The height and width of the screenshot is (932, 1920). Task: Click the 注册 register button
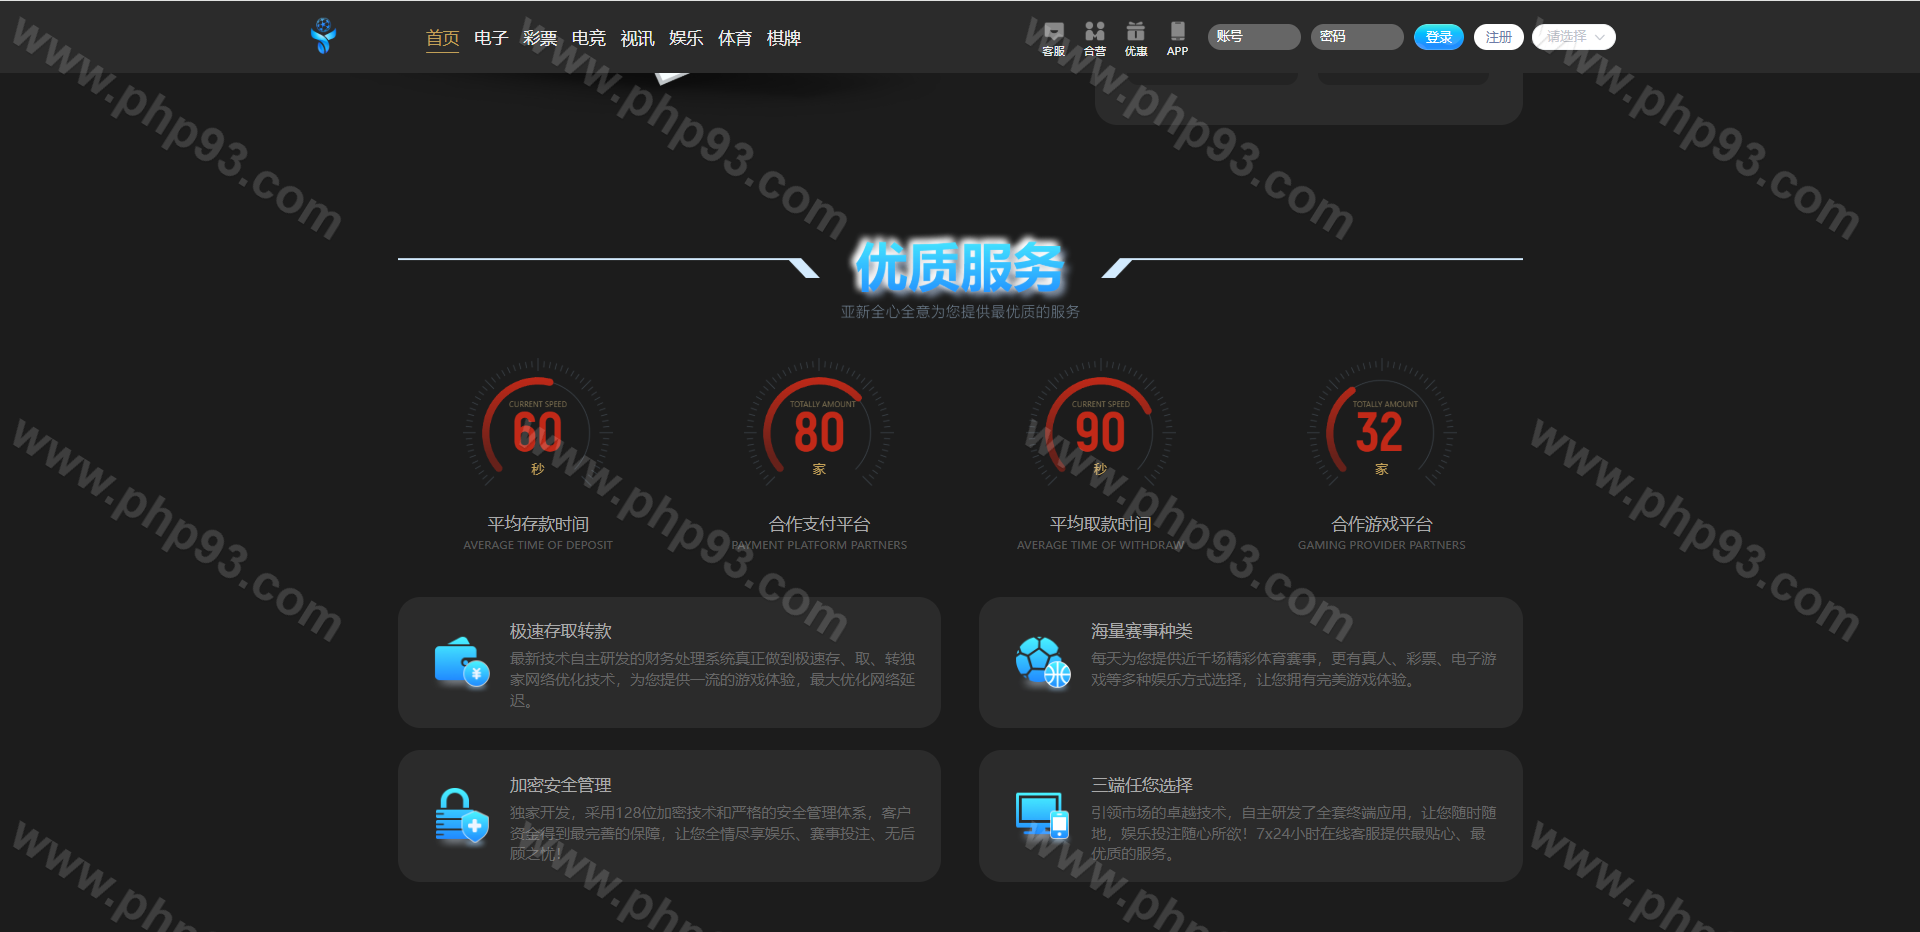(x=1498, y=37)
